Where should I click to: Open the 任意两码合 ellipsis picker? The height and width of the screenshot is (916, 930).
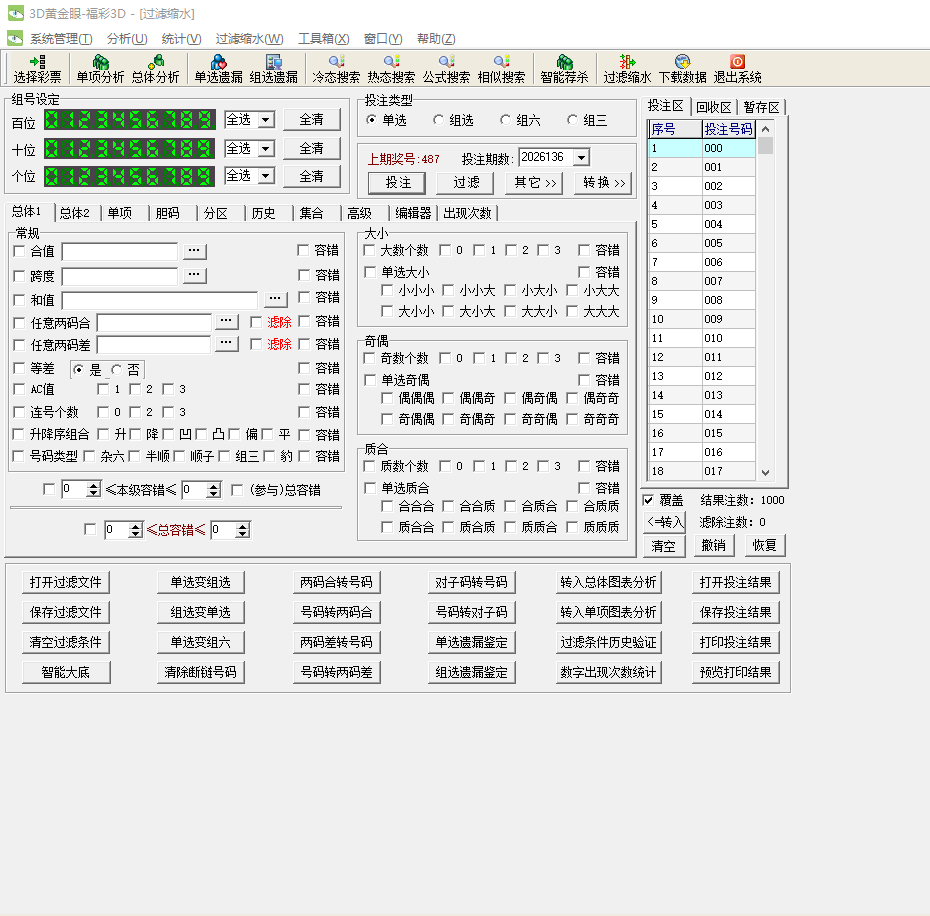coord(226,322)
